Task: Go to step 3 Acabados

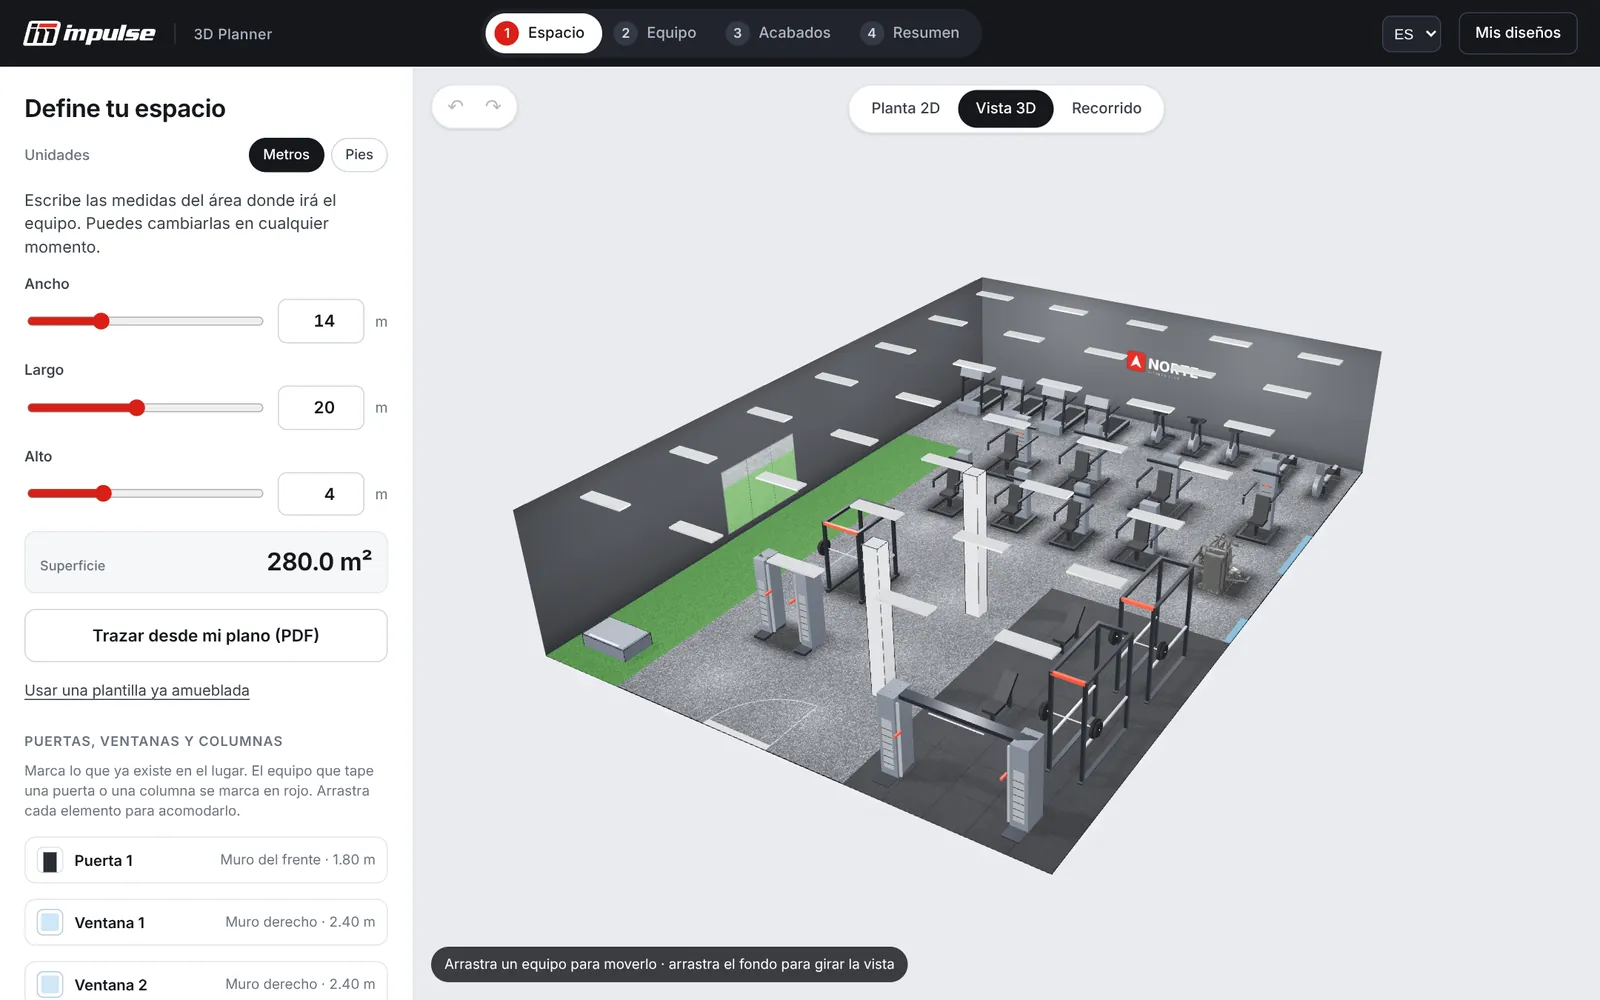Action: click(779, 33)
